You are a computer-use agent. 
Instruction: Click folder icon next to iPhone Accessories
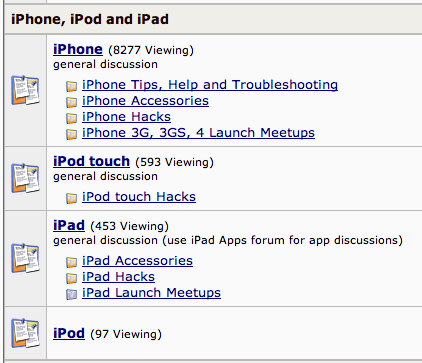coord(71,102)
